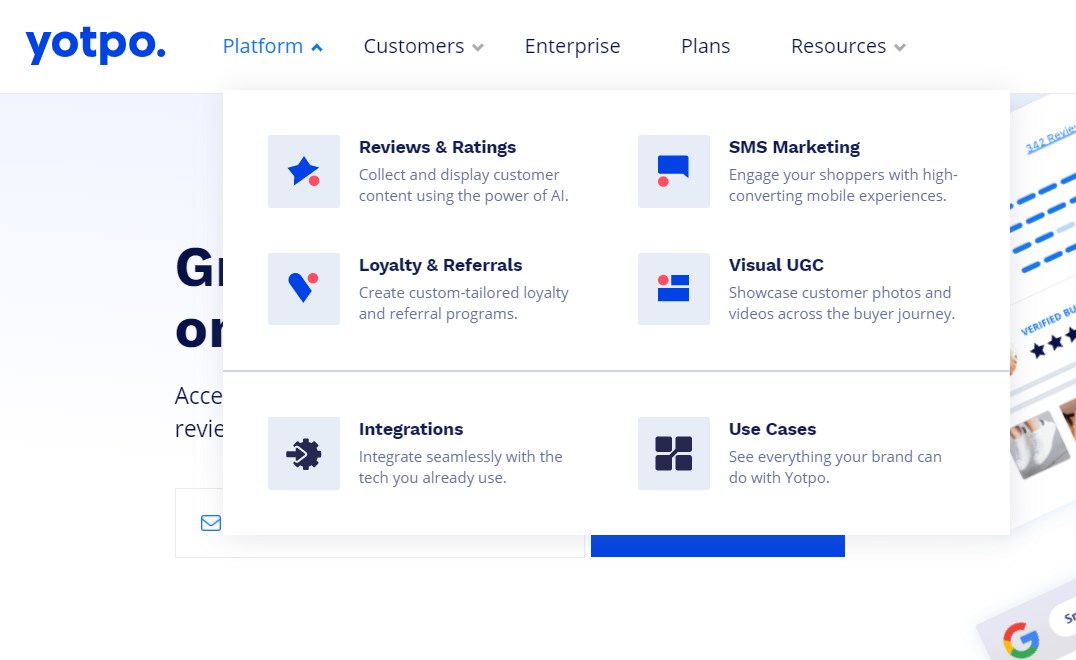The width and height of the screenshot is (1076, 660).
Task: Open the Plans page
Action: tap(705, 46)
